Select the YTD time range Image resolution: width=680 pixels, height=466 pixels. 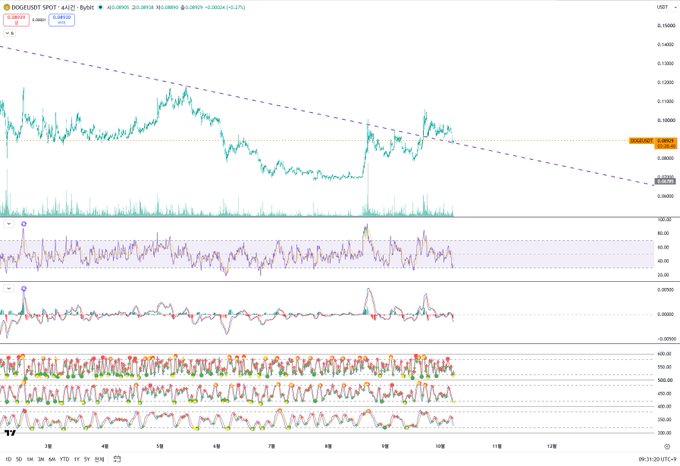(x=64, y=459)
